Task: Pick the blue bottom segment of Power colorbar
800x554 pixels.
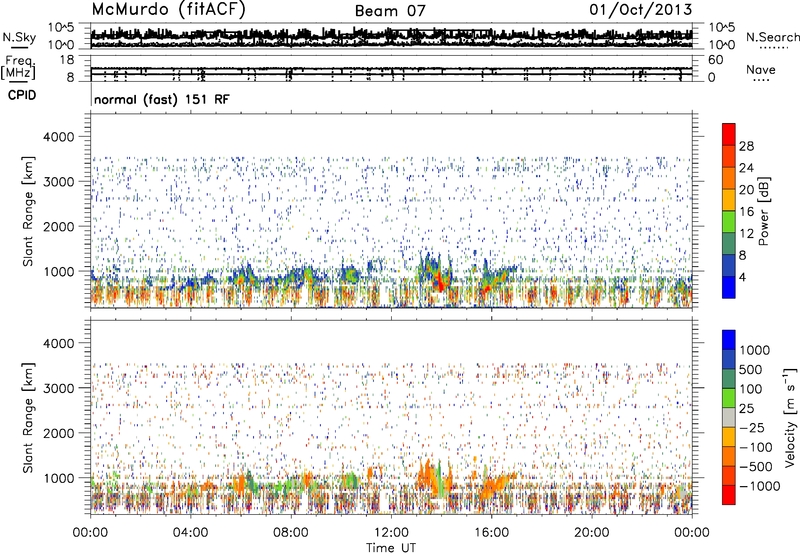Action: pos(729,287)
